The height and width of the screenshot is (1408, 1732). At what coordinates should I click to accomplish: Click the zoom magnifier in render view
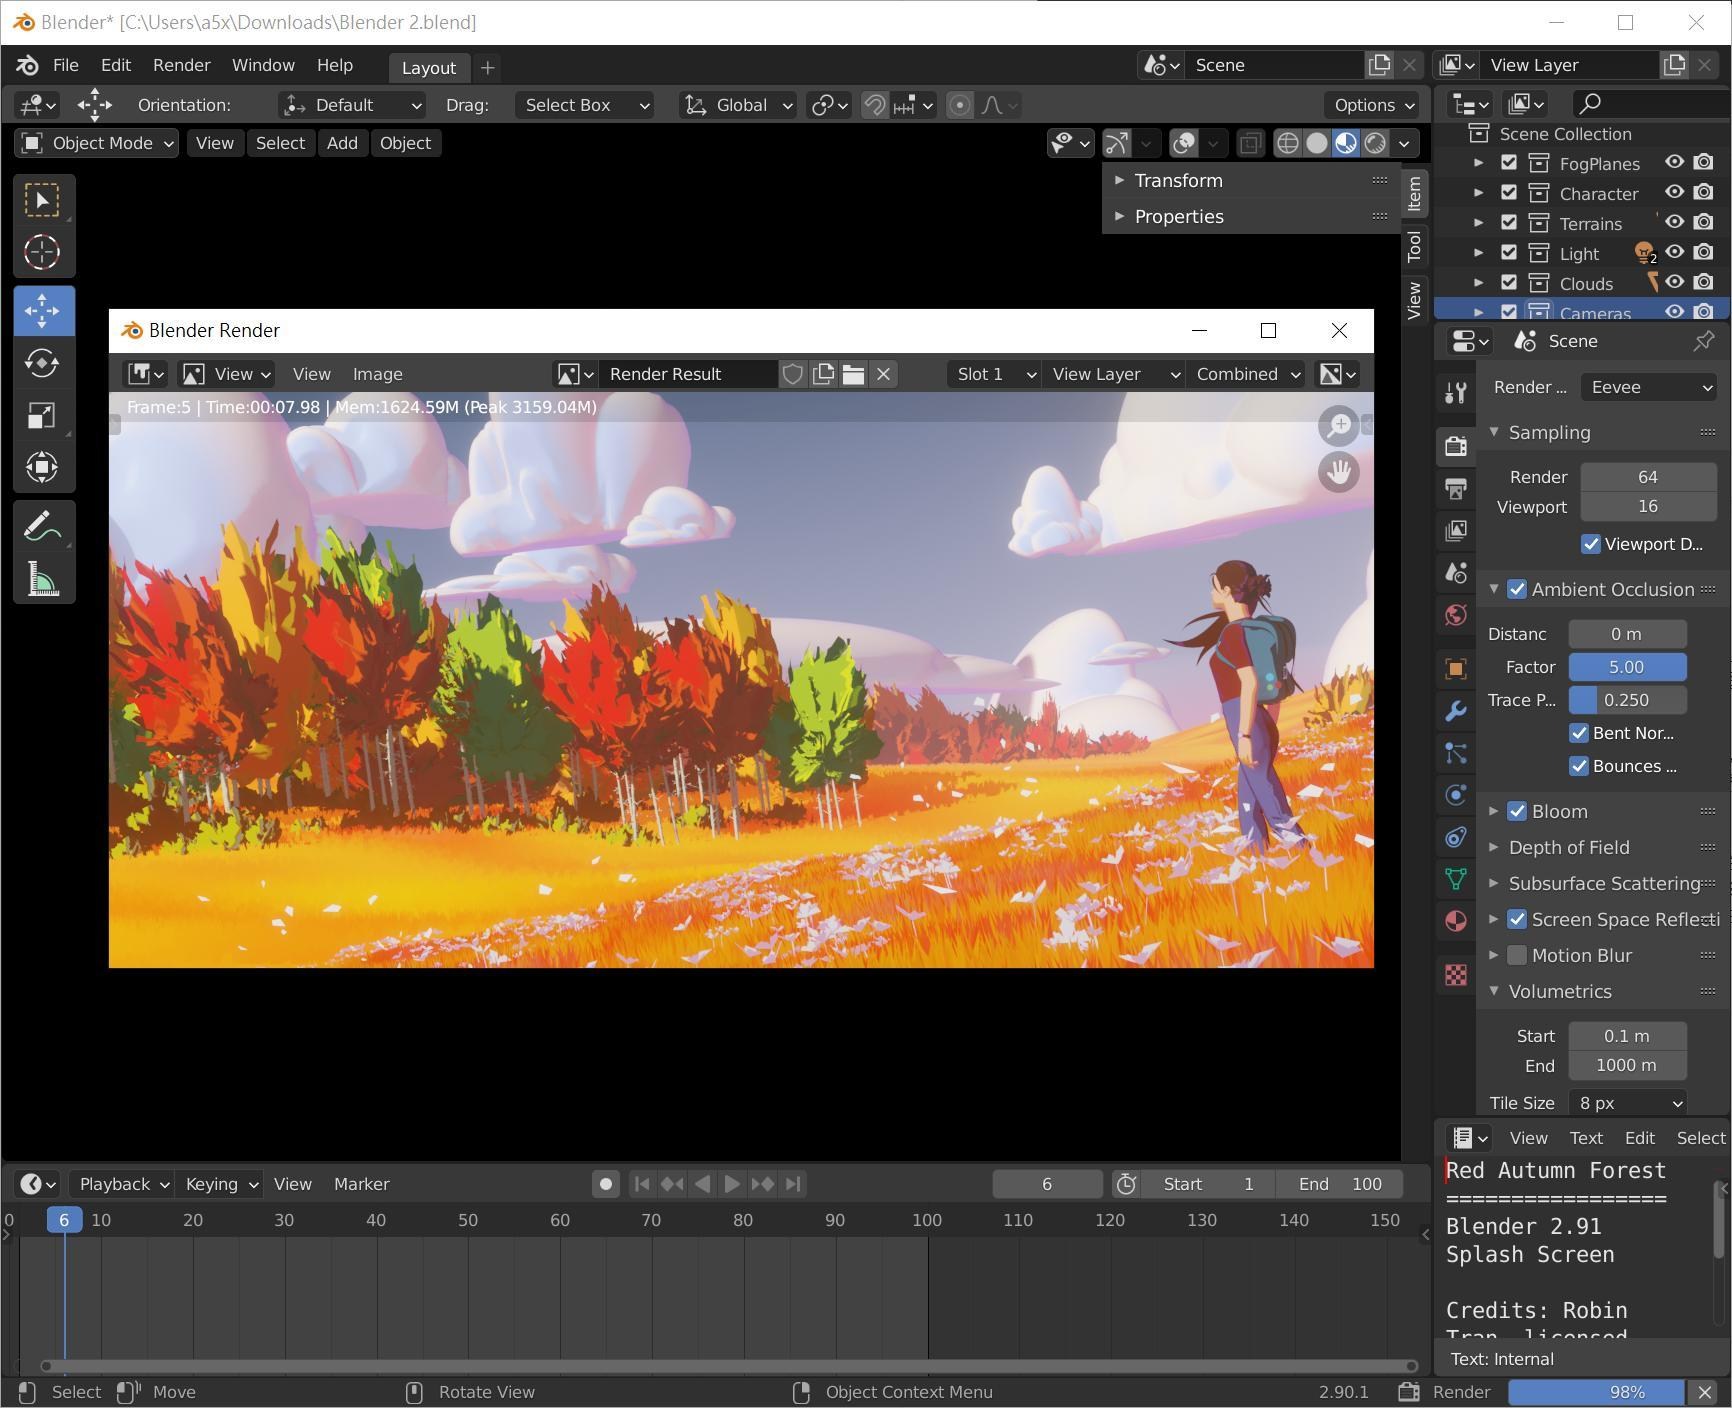pyautogui.click(x=1338, y=426)
